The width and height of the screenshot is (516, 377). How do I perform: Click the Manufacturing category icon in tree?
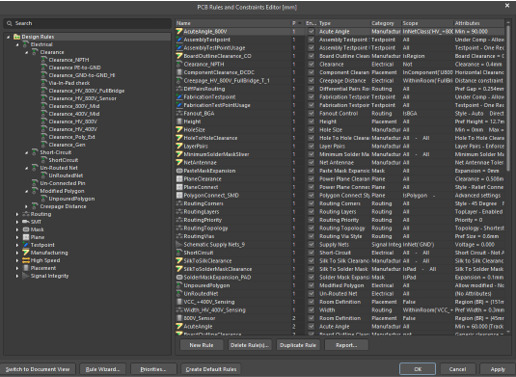click(x=26, y=253)
